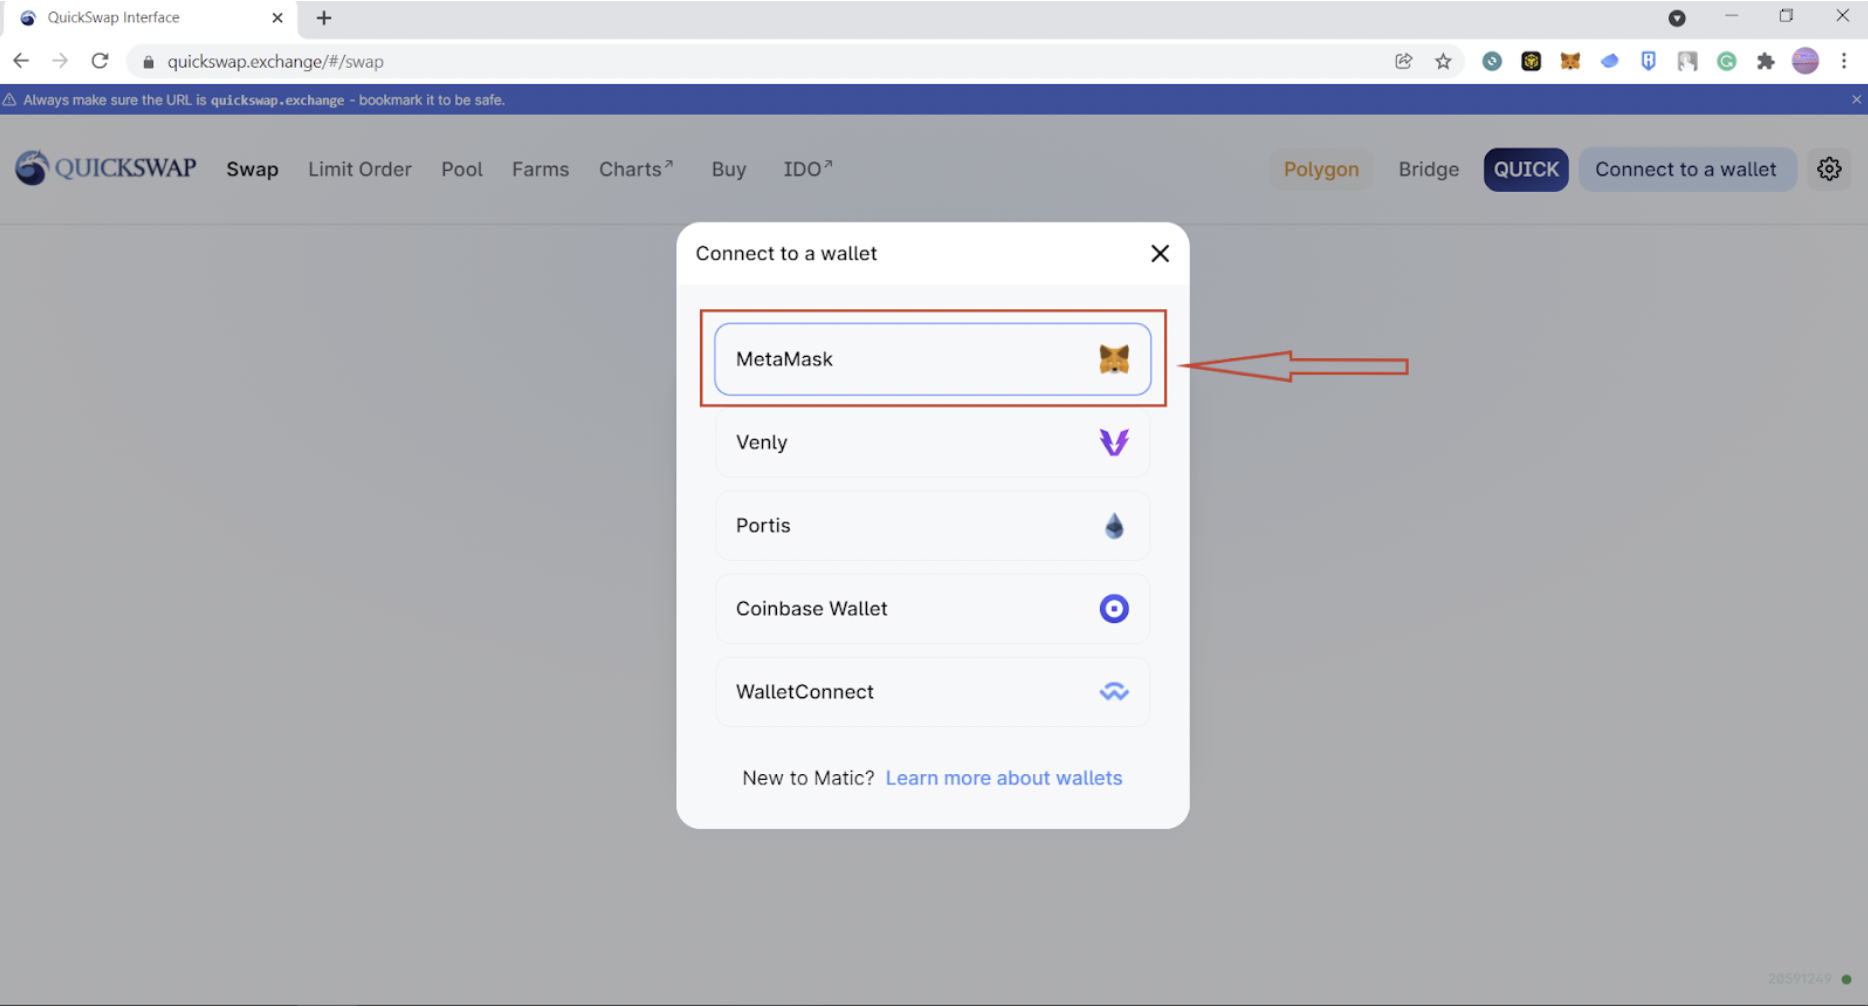This screenshot has width=1868, height=1008.
Task: Open the MetaMask browser extension icon
Action: pyautogui.click(x=1570, y=61)
